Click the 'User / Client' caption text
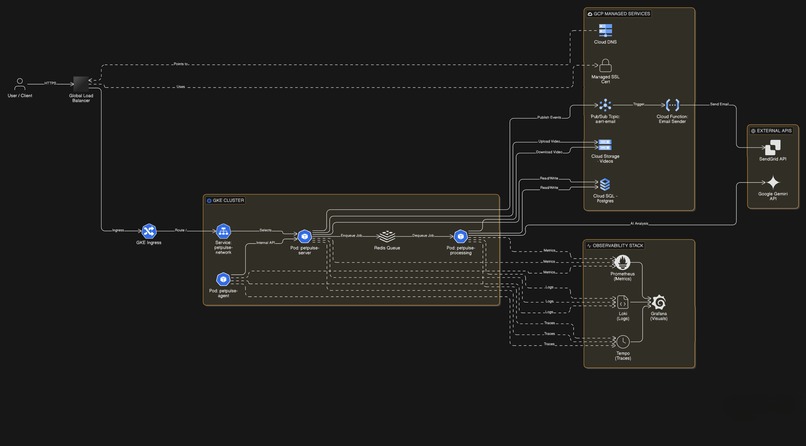The image size is (806, 446). coord(20,96)
